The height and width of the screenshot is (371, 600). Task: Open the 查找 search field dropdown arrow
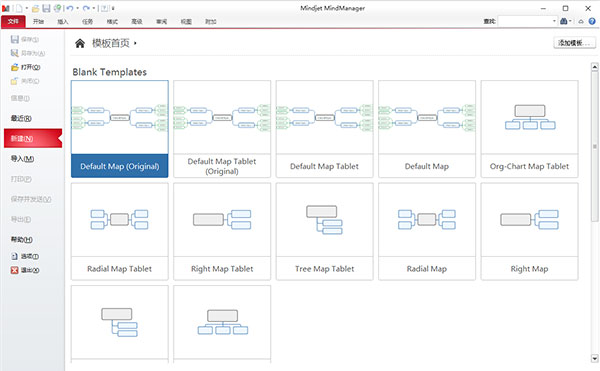[x=554, y=21]
